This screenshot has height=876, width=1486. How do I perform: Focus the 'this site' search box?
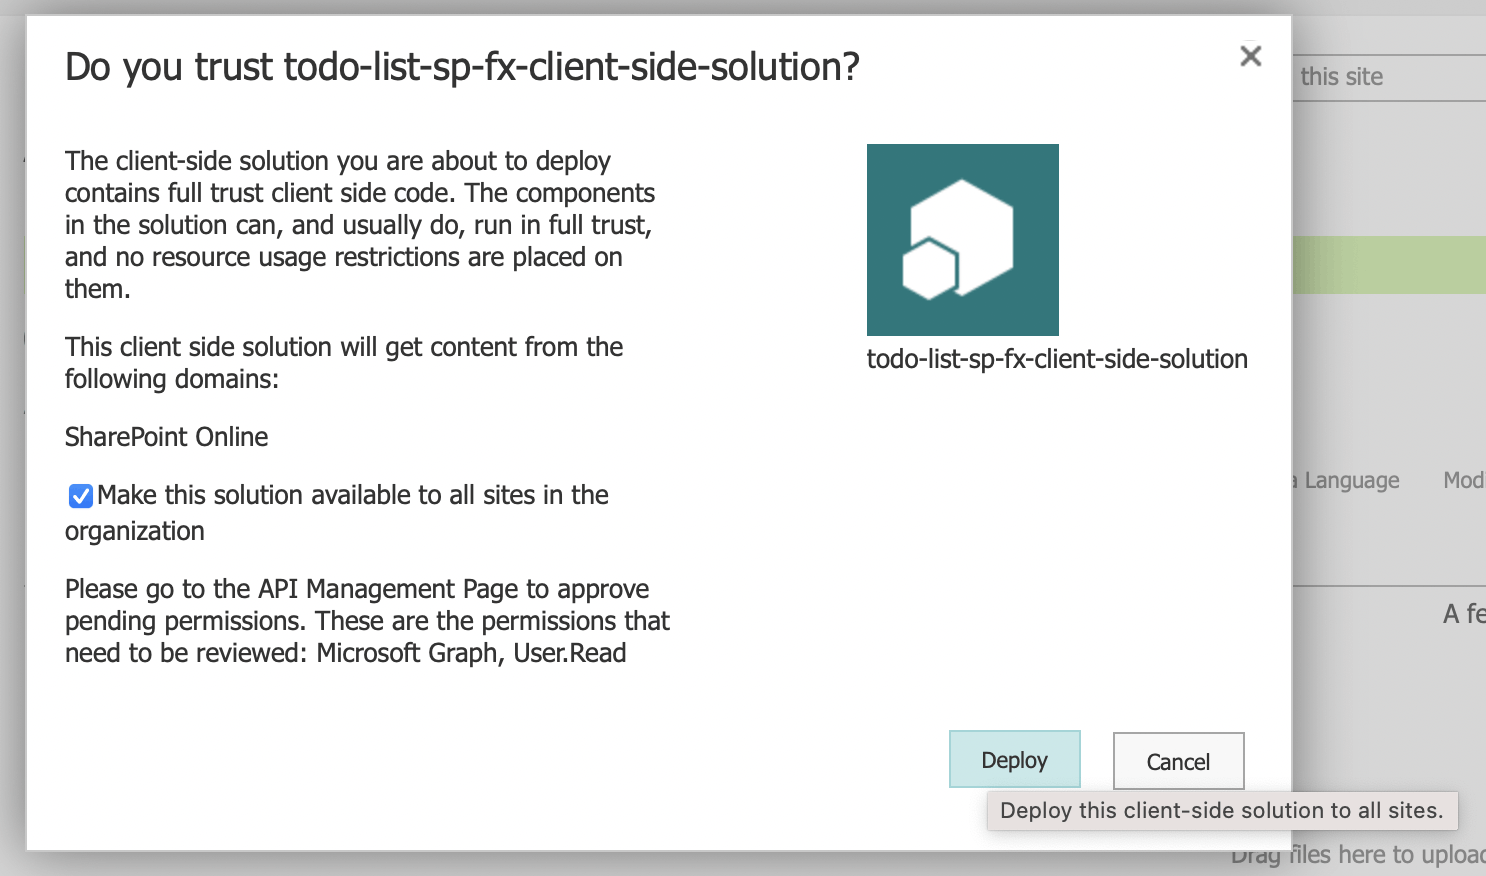point(1388,77)
